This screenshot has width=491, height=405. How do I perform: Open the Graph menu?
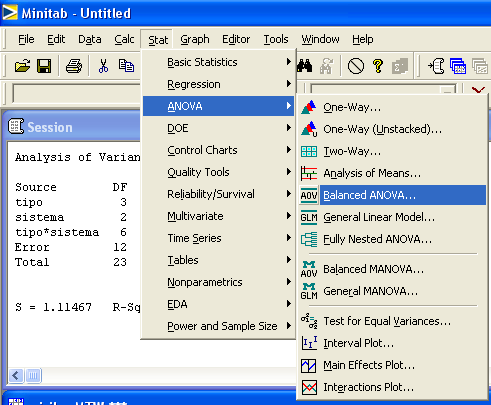tap(195, 39)
